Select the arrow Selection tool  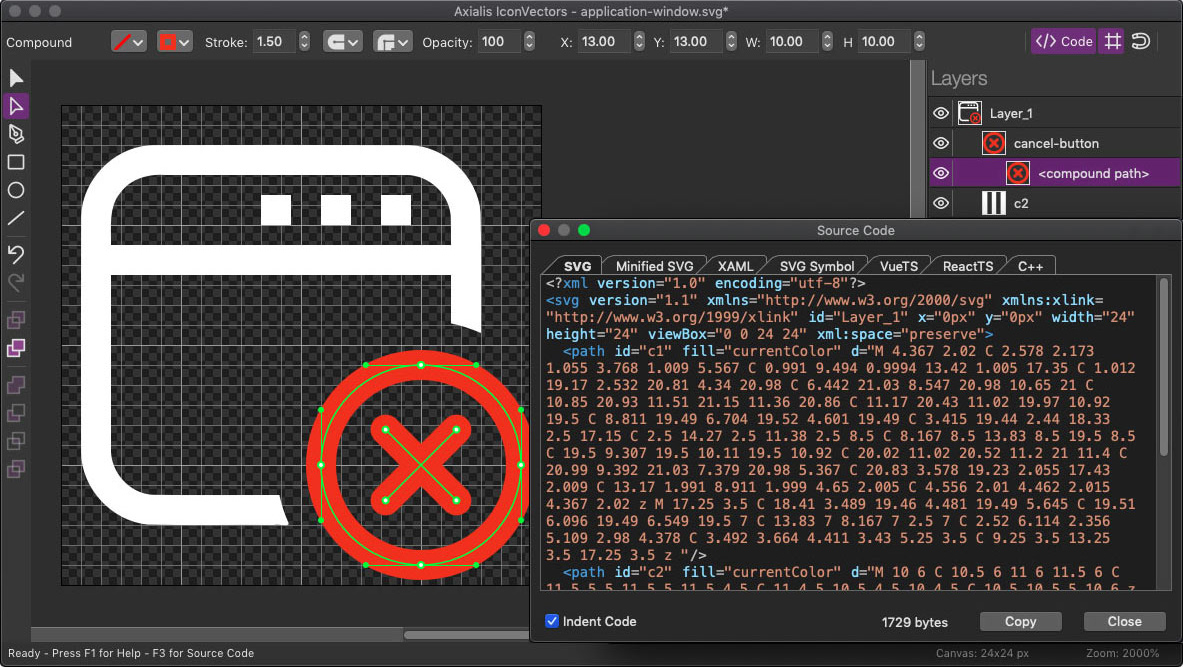(16, 78)
